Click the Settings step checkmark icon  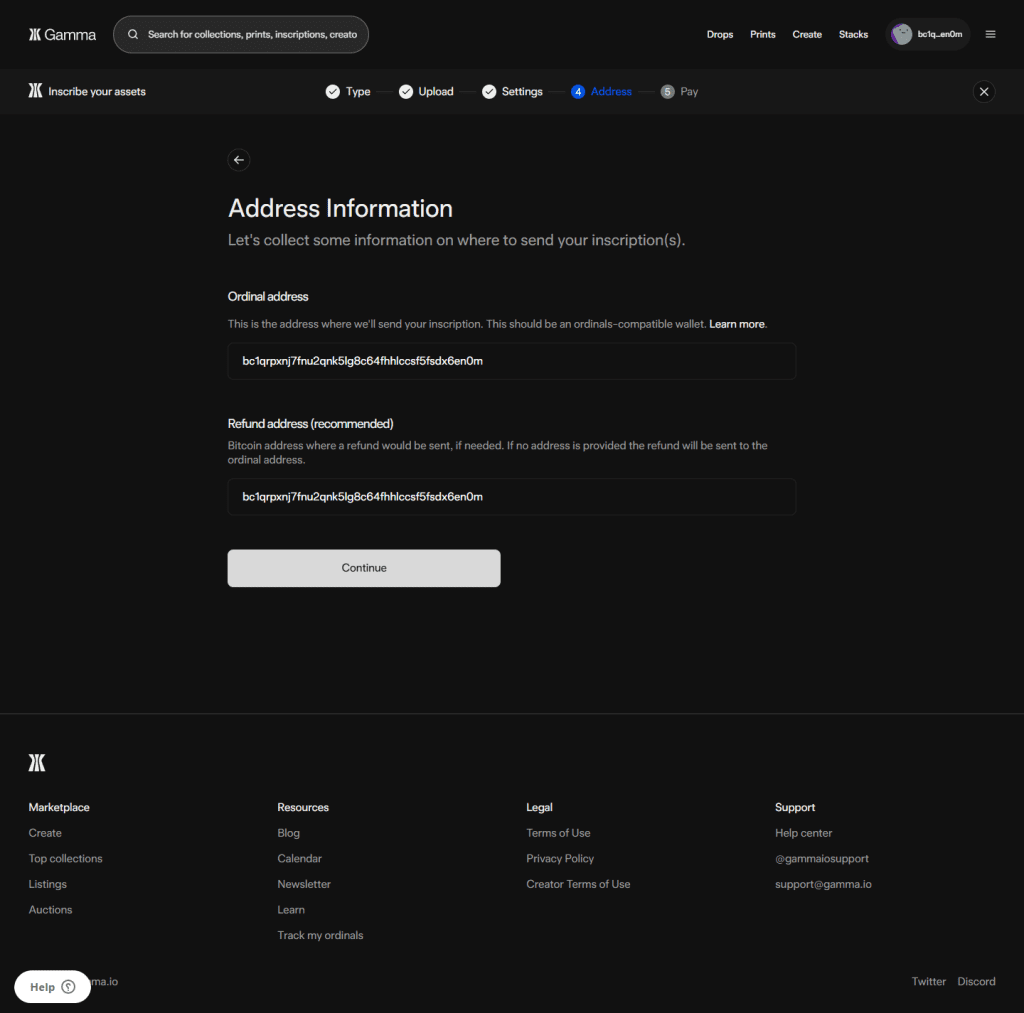[489, 92]
